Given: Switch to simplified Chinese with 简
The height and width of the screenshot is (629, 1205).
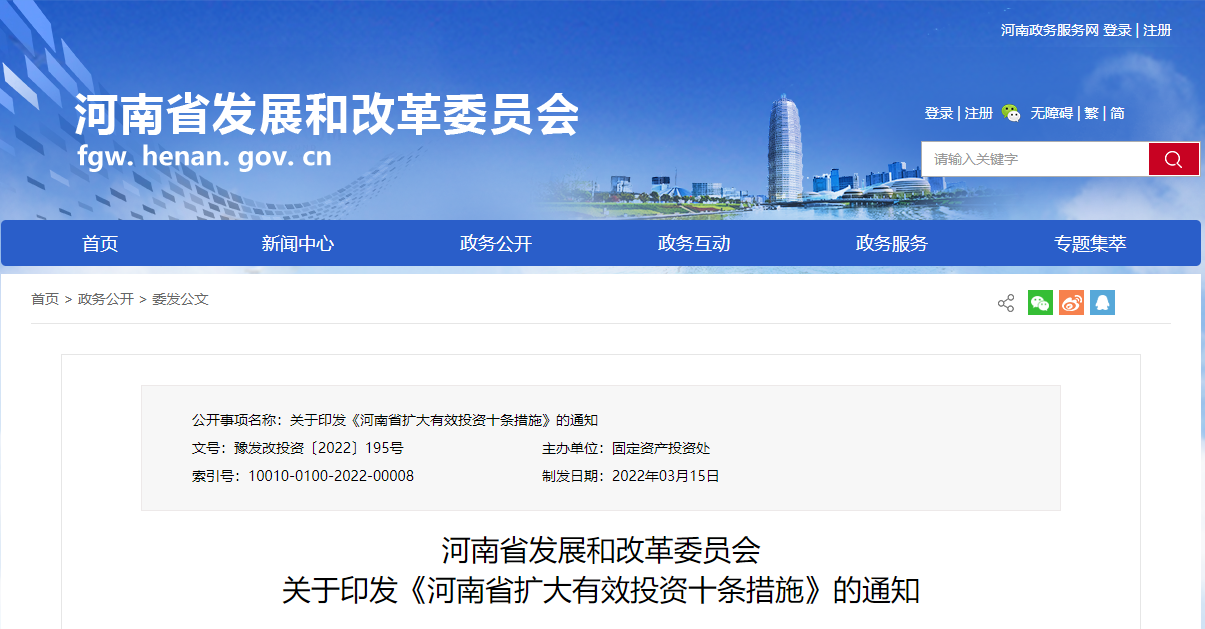Looking at the screenshot, I should [x=1117, y=113].
